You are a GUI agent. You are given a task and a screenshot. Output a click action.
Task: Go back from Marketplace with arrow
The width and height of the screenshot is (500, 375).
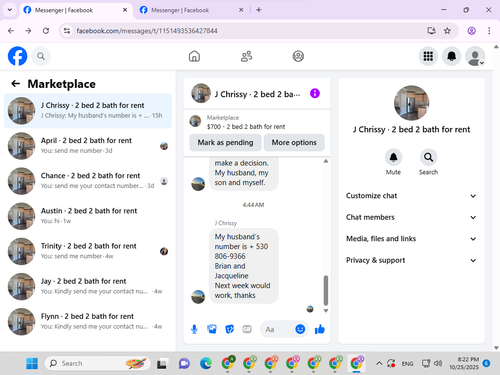(x=15, y=84)
